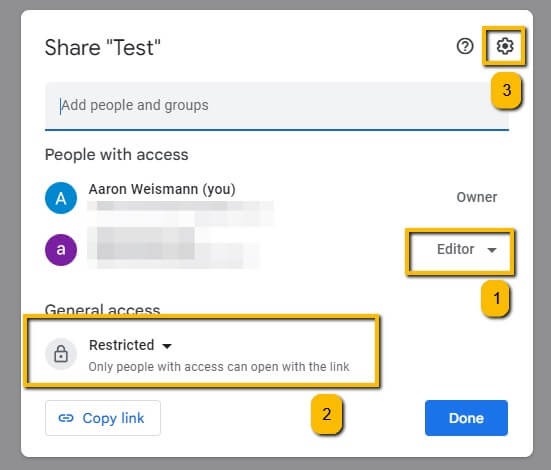This screenshot has width=551, height=470.
Task: Click the blurred second user's name
Action: (x=145, y=243)
